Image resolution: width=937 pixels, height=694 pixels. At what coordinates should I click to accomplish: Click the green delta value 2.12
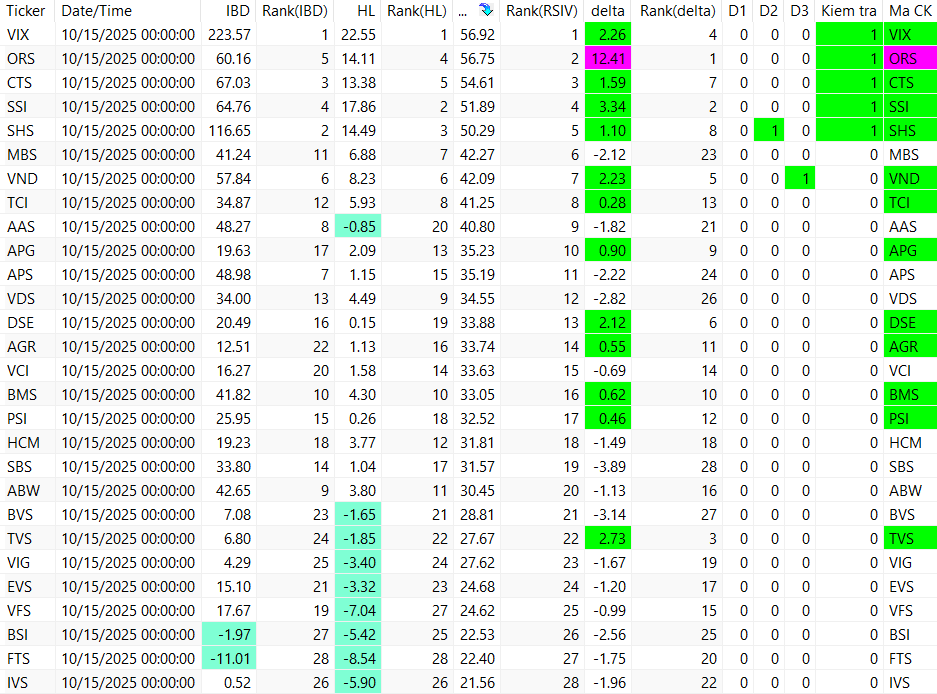coord(608,323)
